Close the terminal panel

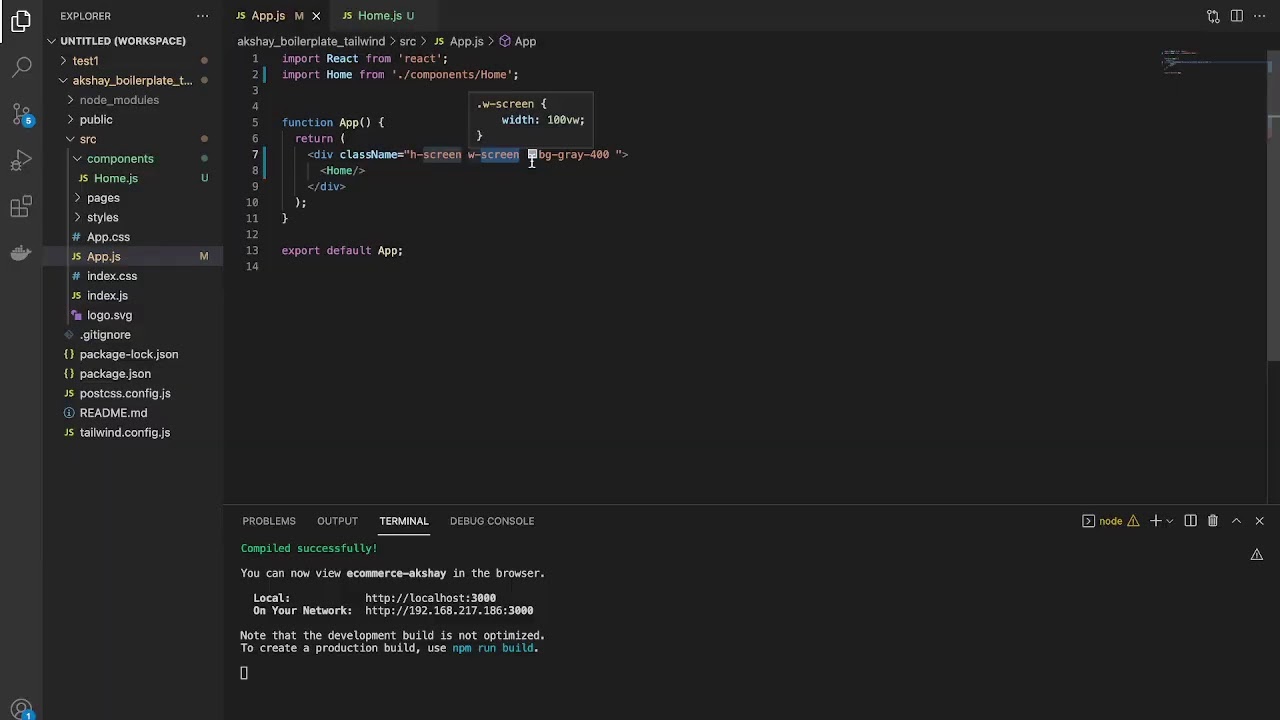click(1259, 521)
